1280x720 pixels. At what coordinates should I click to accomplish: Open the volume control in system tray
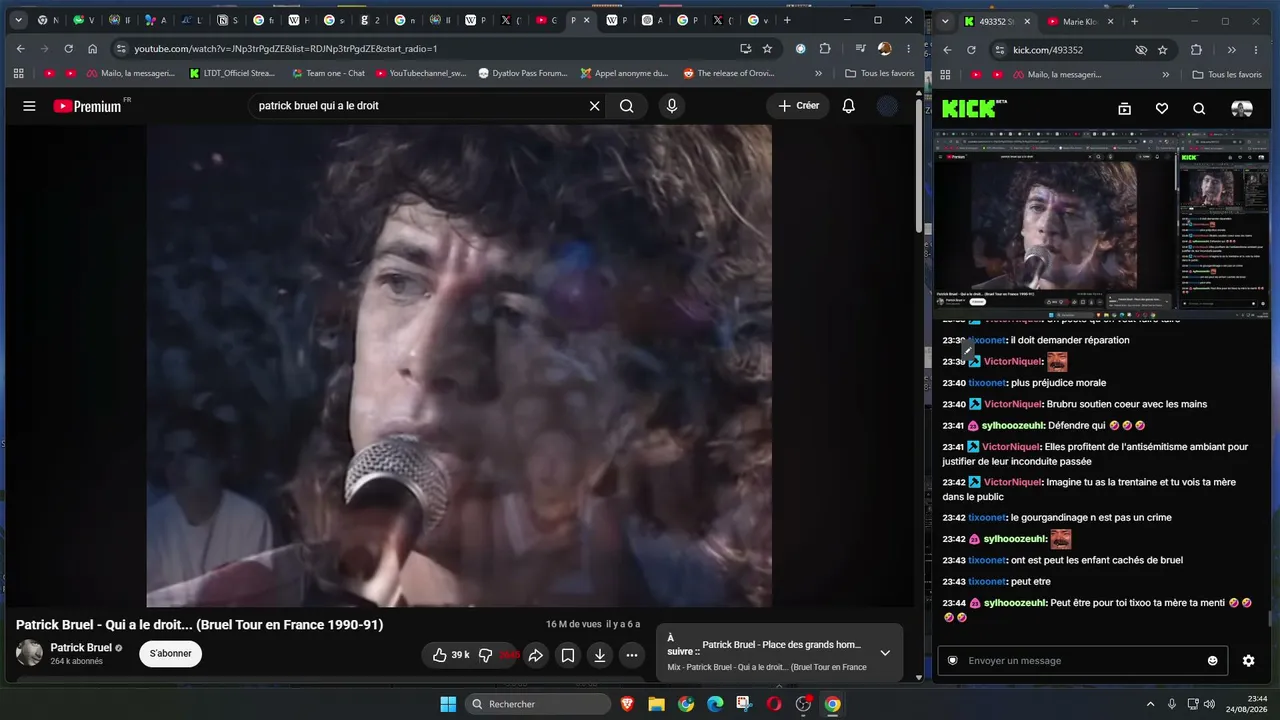click(x=1209, y=704)
